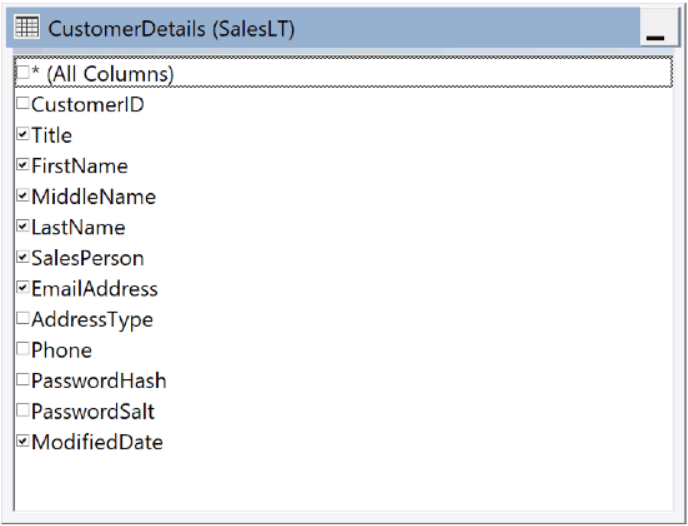
Task: Uncheck the Title column checkbox
Action: pos(23,134)
